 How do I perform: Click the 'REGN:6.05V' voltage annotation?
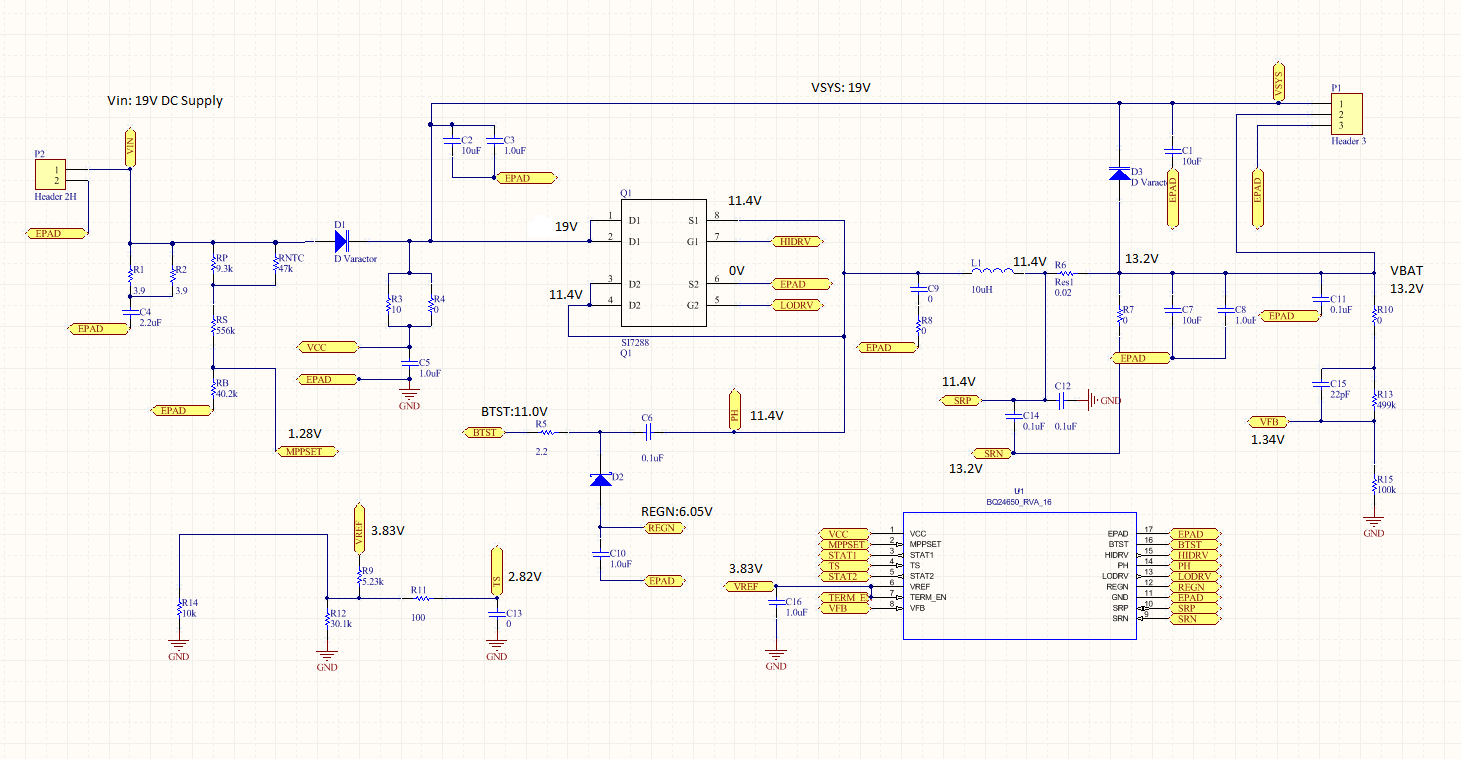677,511
